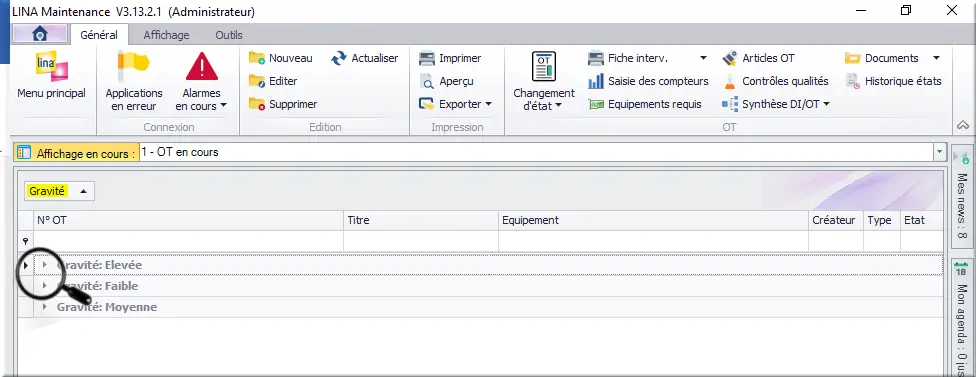Click the Nouveau folder icon

tap(257, 58)
